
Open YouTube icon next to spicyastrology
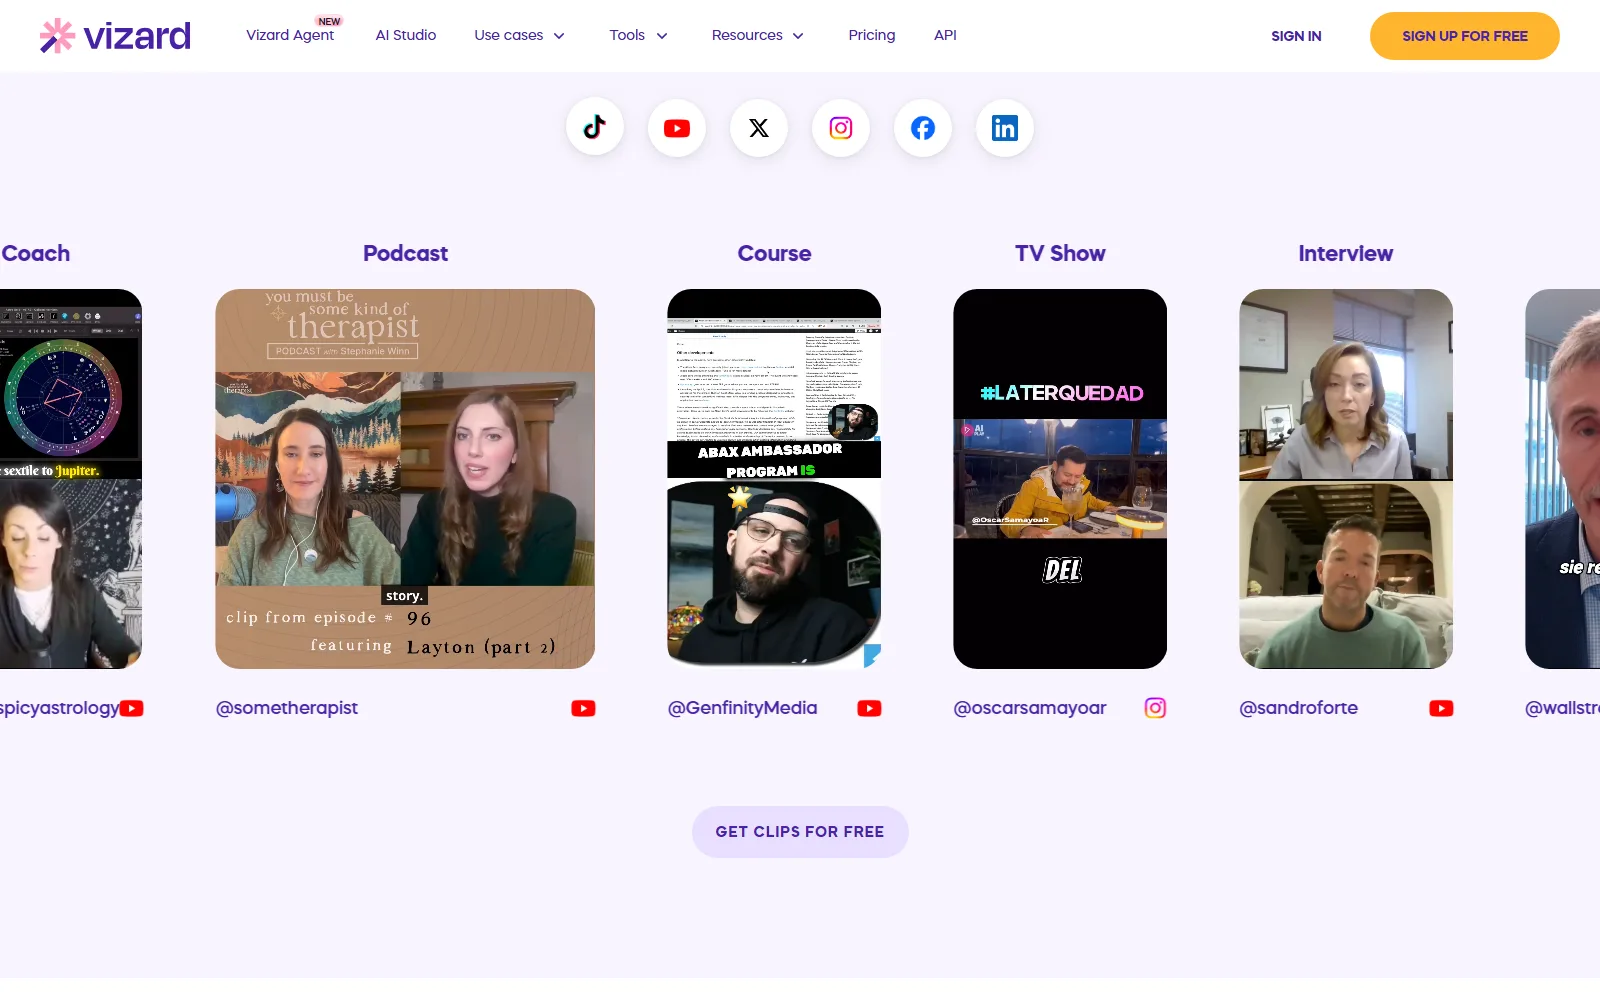tap(131, 708)
